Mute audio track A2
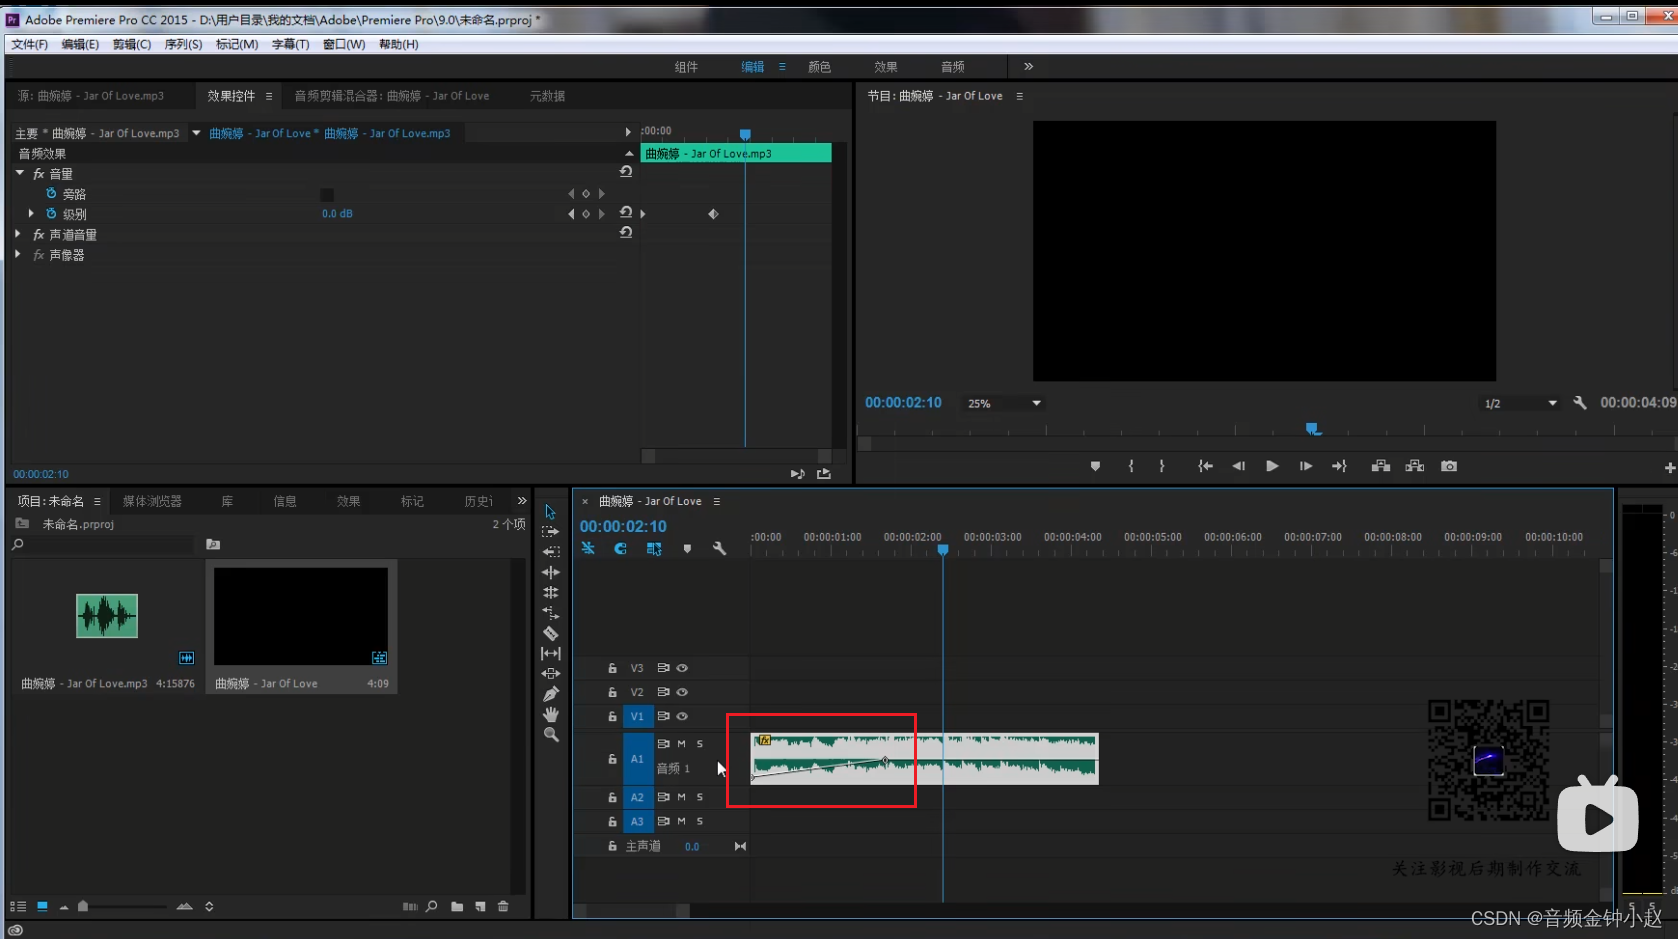This screenshot has width=1678, height=939. [681, 797]
